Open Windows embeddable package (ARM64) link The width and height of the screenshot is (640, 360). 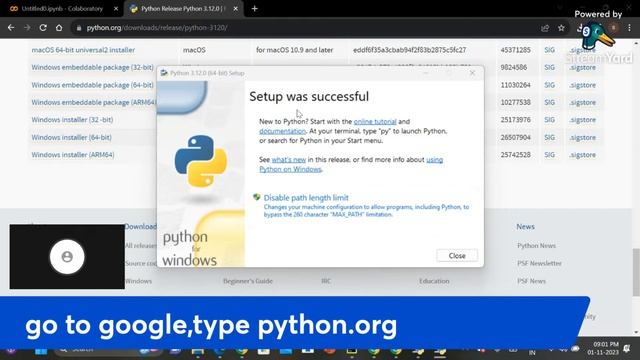pos(94,102)
